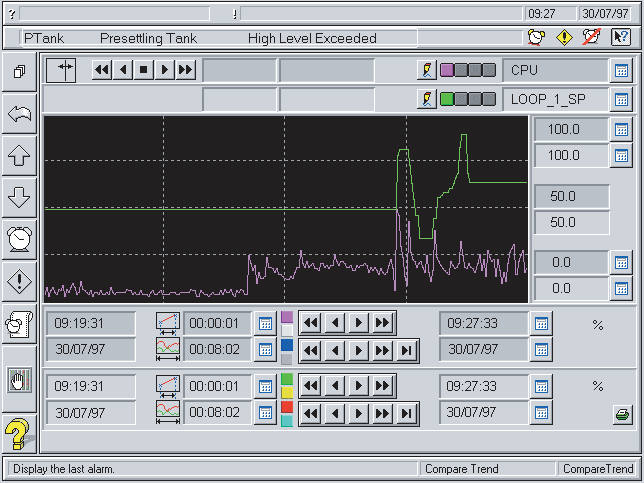Step cursor right with top toolbar arrow
644x483 pixels.
pos(164,70)
